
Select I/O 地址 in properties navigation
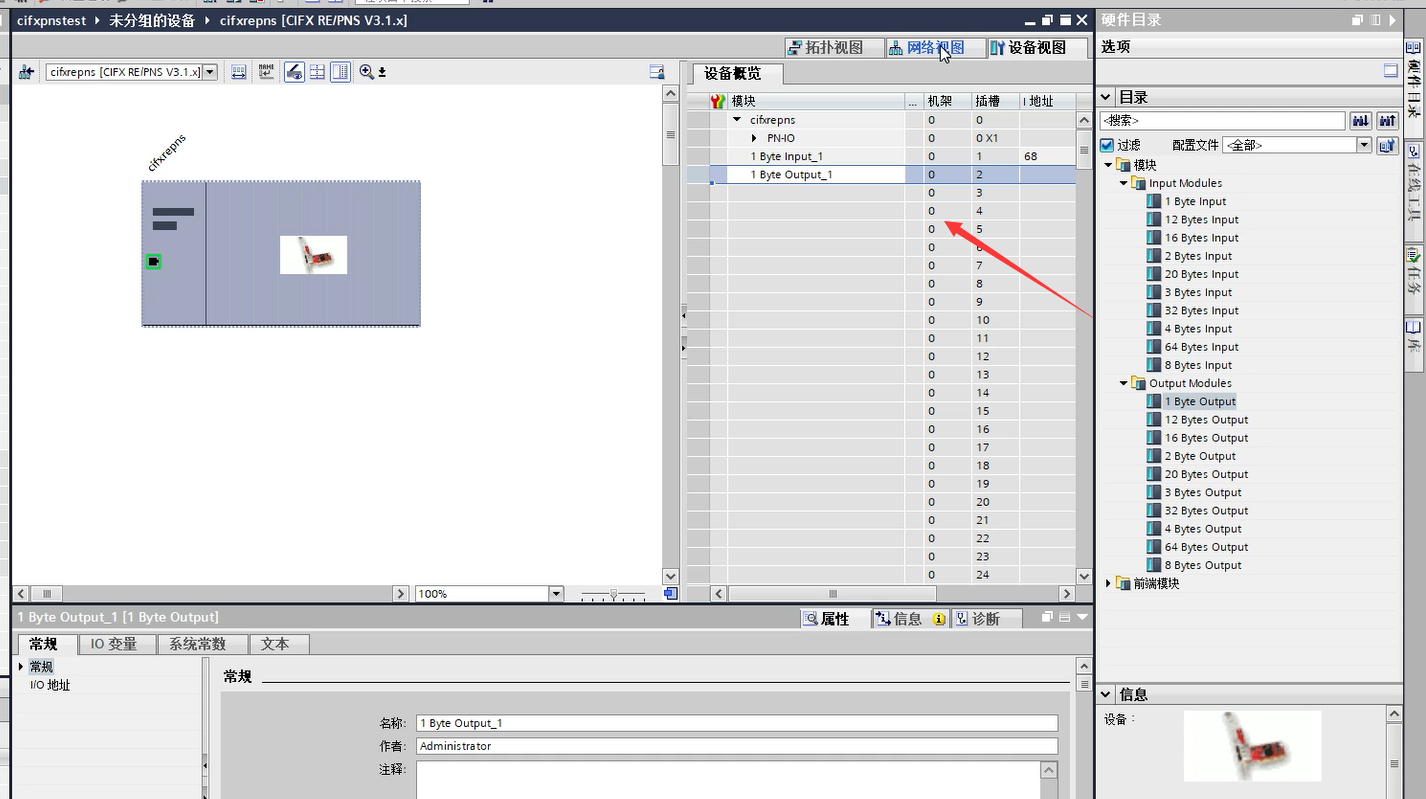tap(50, 685)
